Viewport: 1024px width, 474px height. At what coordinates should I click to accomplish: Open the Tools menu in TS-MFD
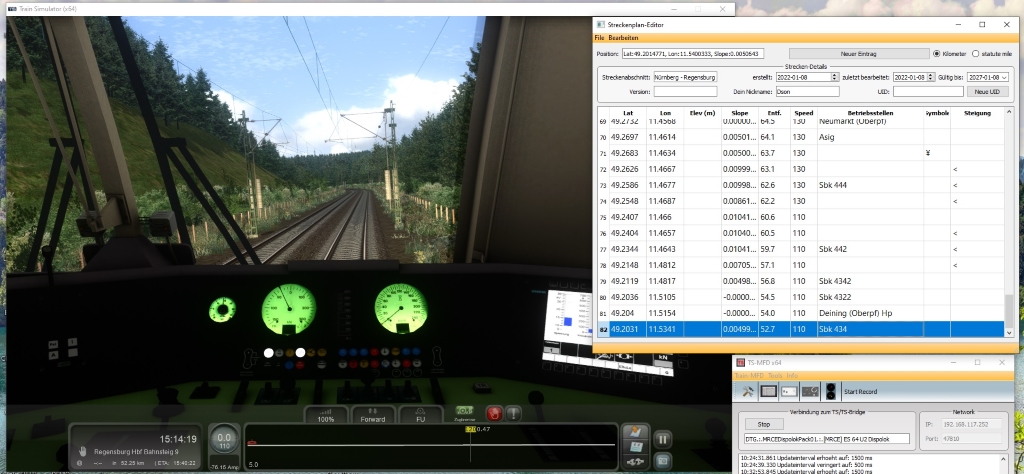(x=775, y=376)
